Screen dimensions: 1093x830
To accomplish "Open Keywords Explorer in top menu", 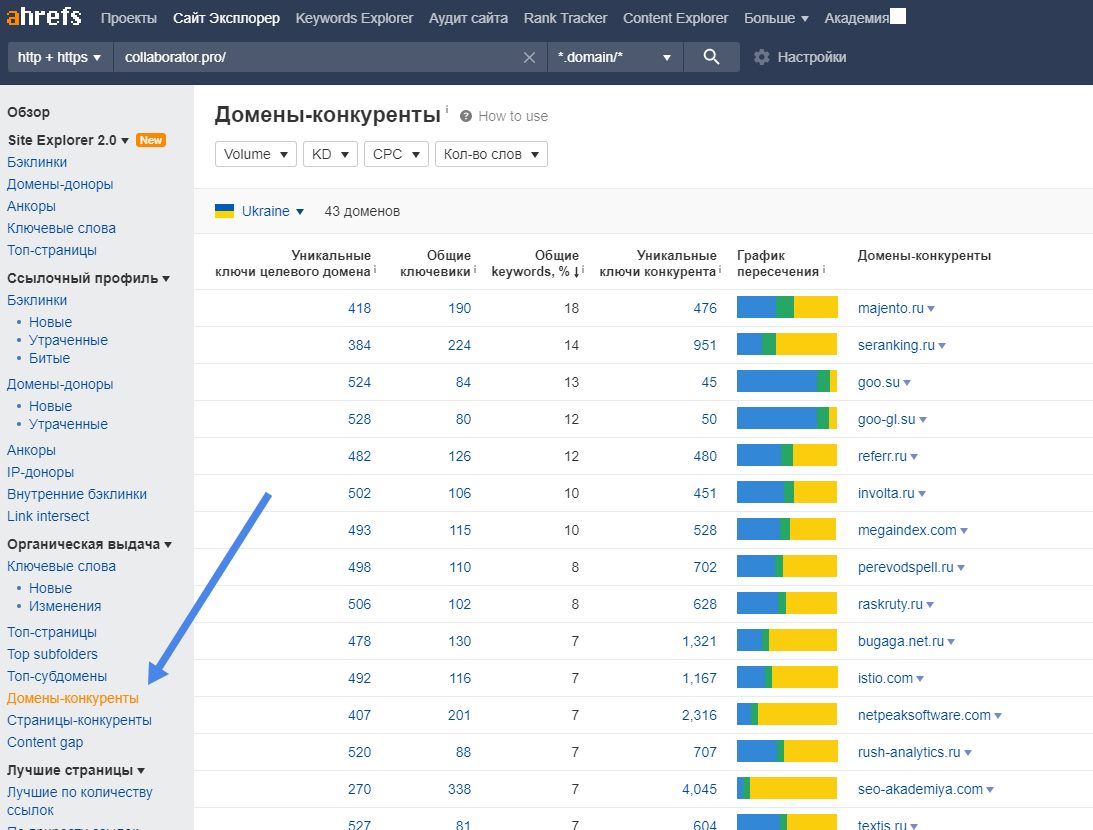I will click(354, 18).
